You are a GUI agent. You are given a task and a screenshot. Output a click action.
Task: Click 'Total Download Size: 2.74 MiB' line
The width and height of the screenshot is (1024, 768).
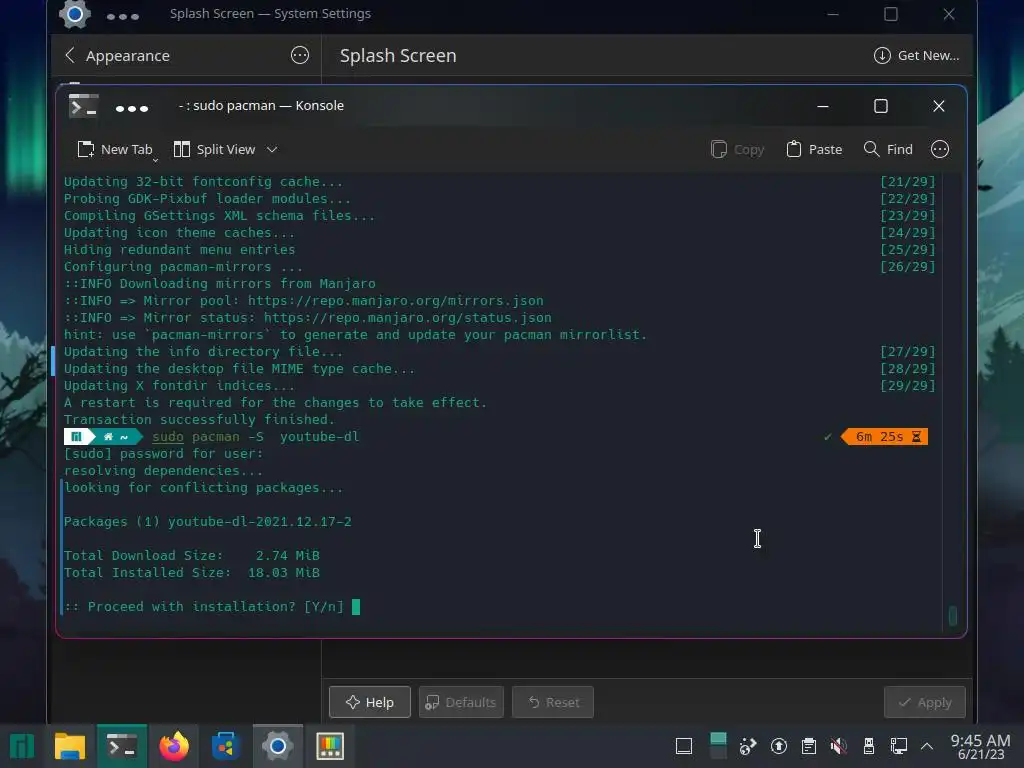point(192,555)
